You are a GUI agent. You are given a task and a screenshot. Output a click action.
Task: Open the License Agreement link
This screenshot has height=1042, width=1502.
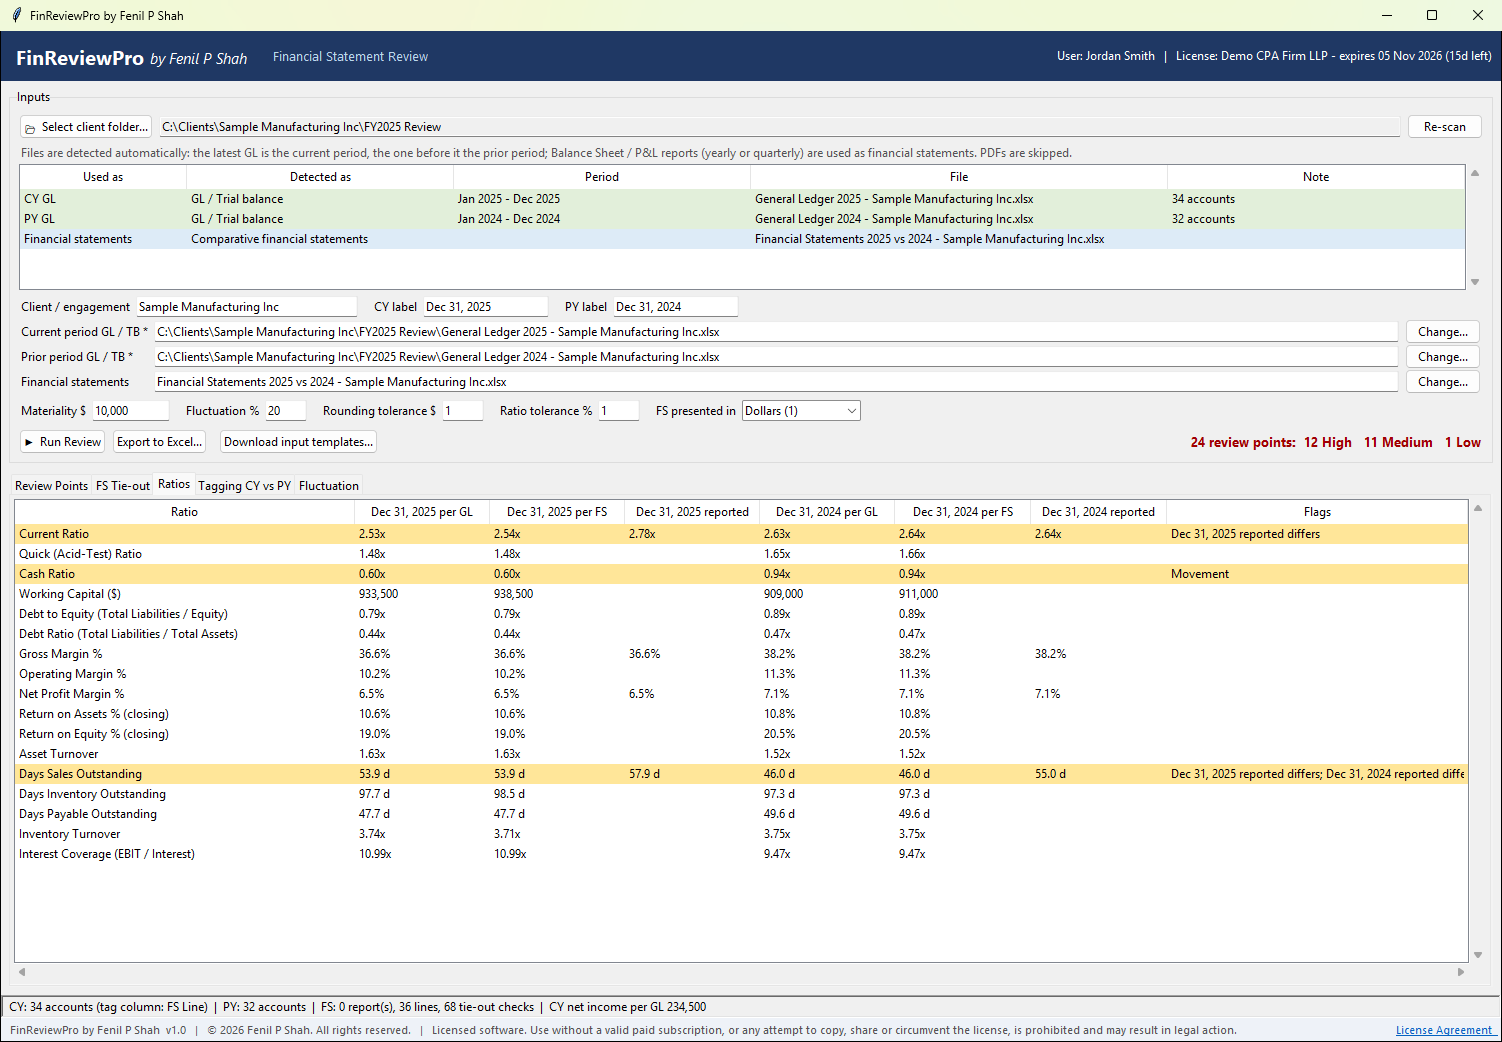1444,1030
